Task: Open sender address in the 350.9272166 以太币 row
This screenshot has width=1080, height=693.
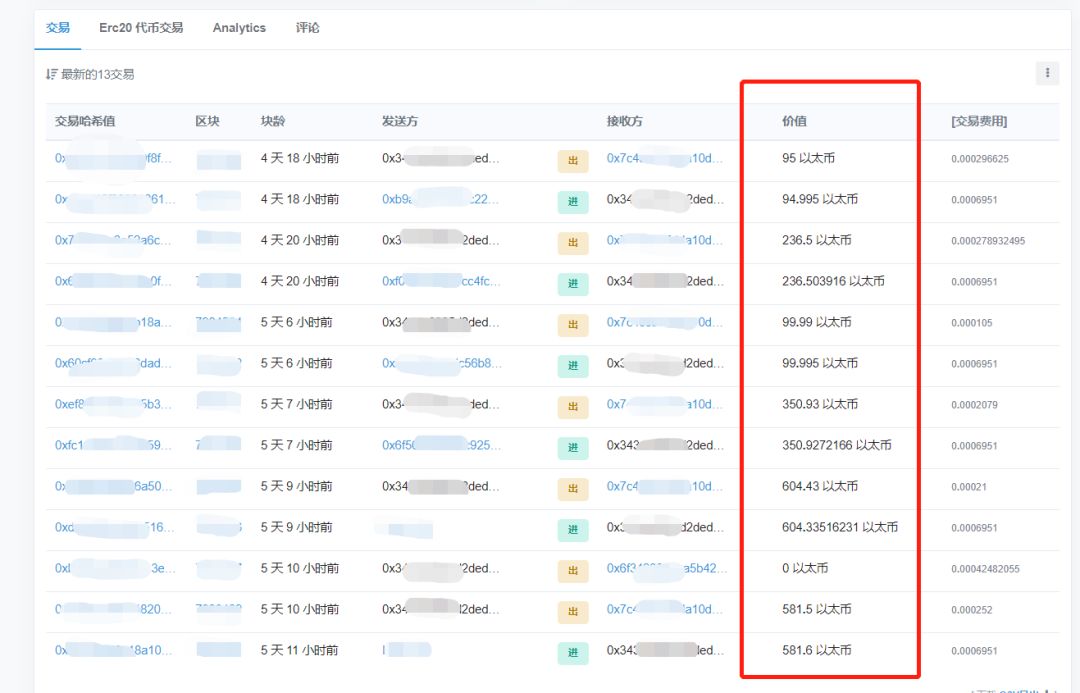Action: (441, 445)
